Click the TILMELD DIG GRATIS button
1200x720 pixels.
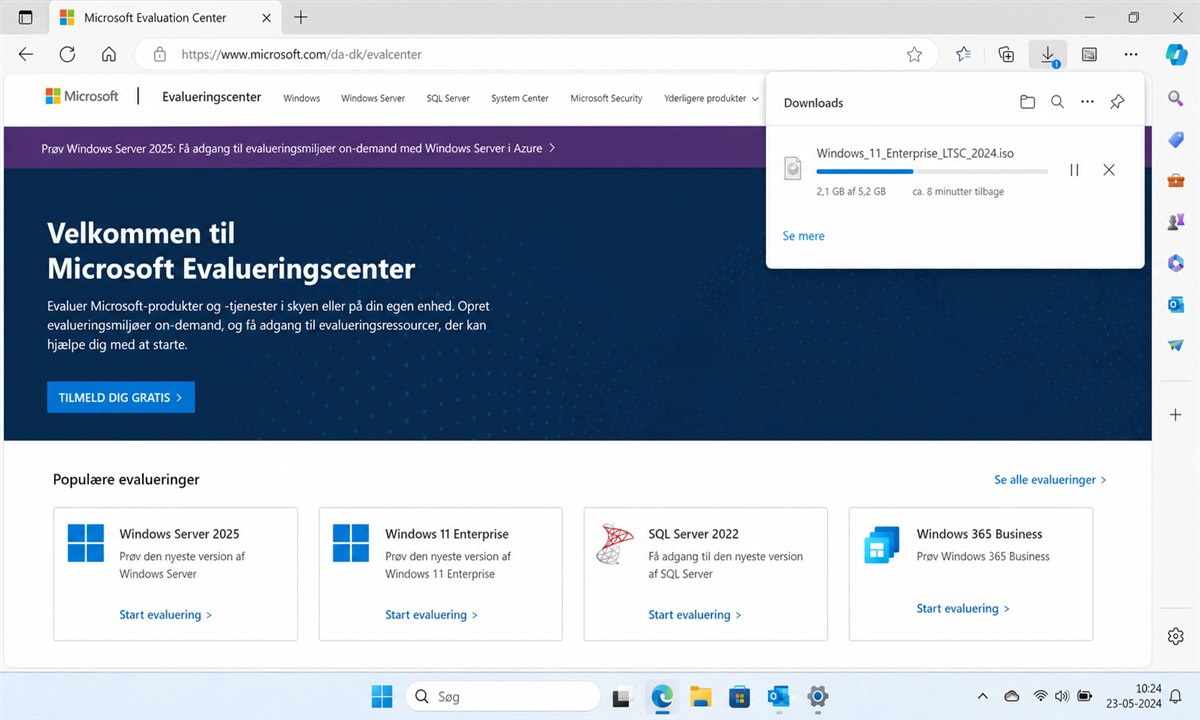[121, 397]
